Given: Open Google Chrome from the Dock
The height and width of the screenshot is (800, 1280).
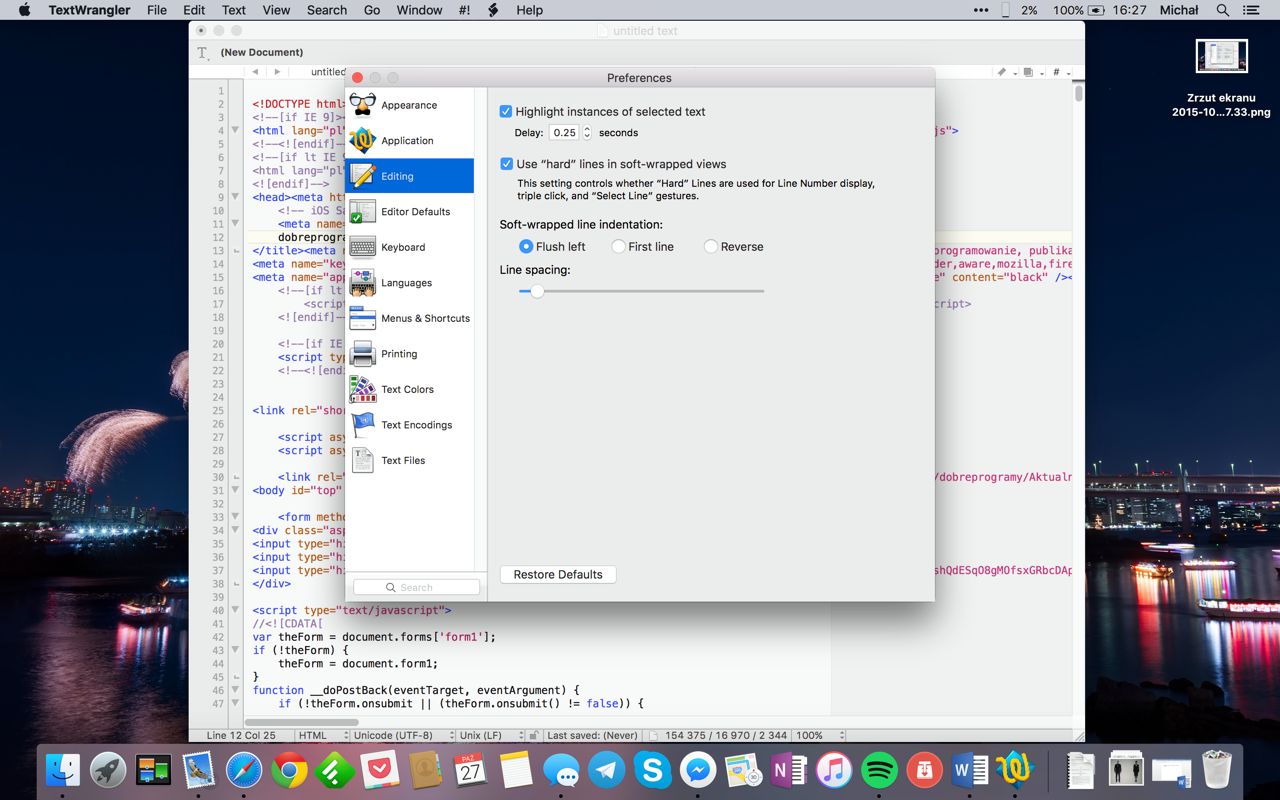Looking at the screenshot, I should [289, 770].
